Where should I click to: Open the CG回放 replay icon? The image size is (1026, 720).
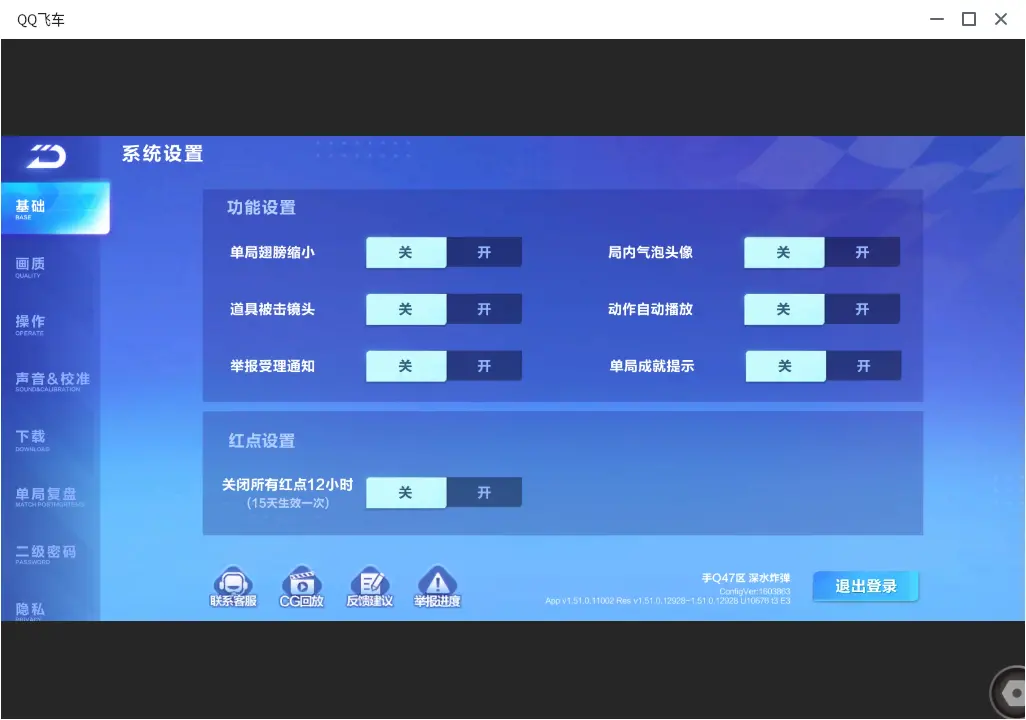point(302,586)
